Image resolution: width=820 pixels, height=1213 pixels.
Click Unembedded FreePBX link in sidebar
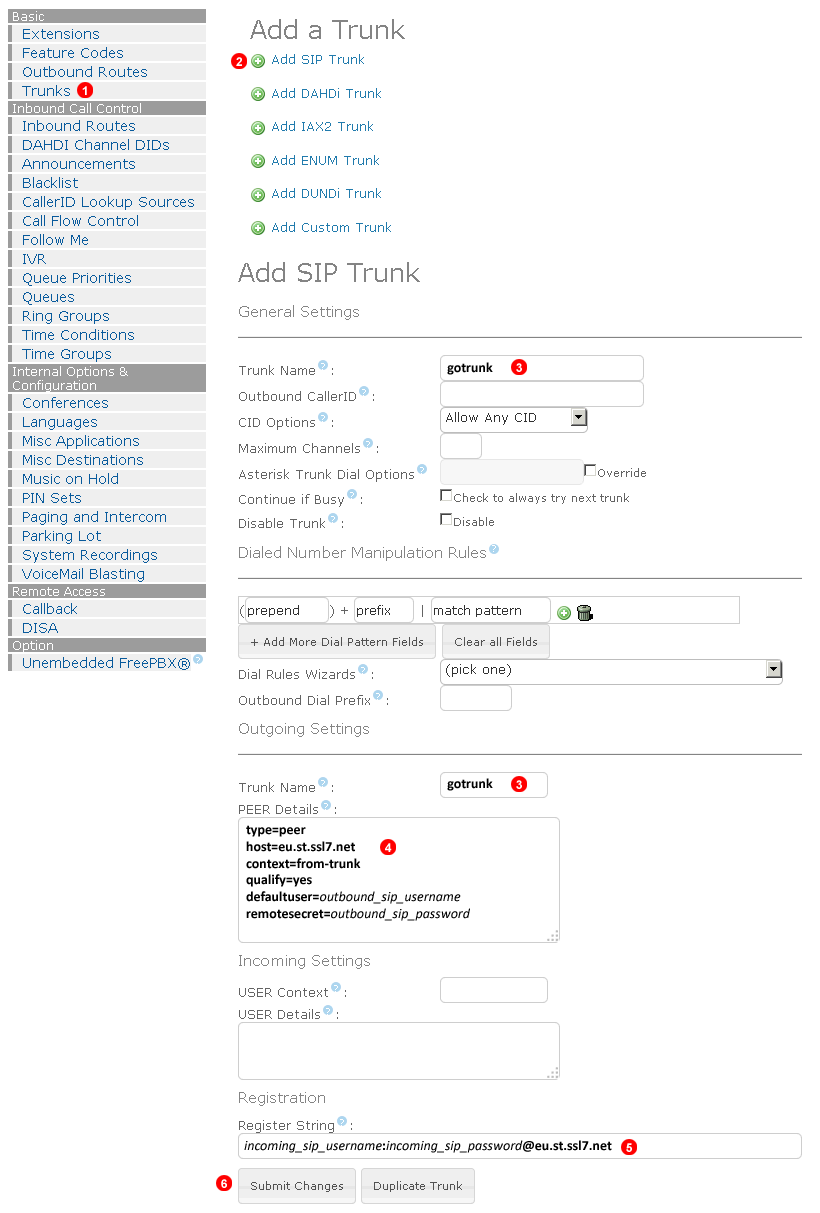106,663
